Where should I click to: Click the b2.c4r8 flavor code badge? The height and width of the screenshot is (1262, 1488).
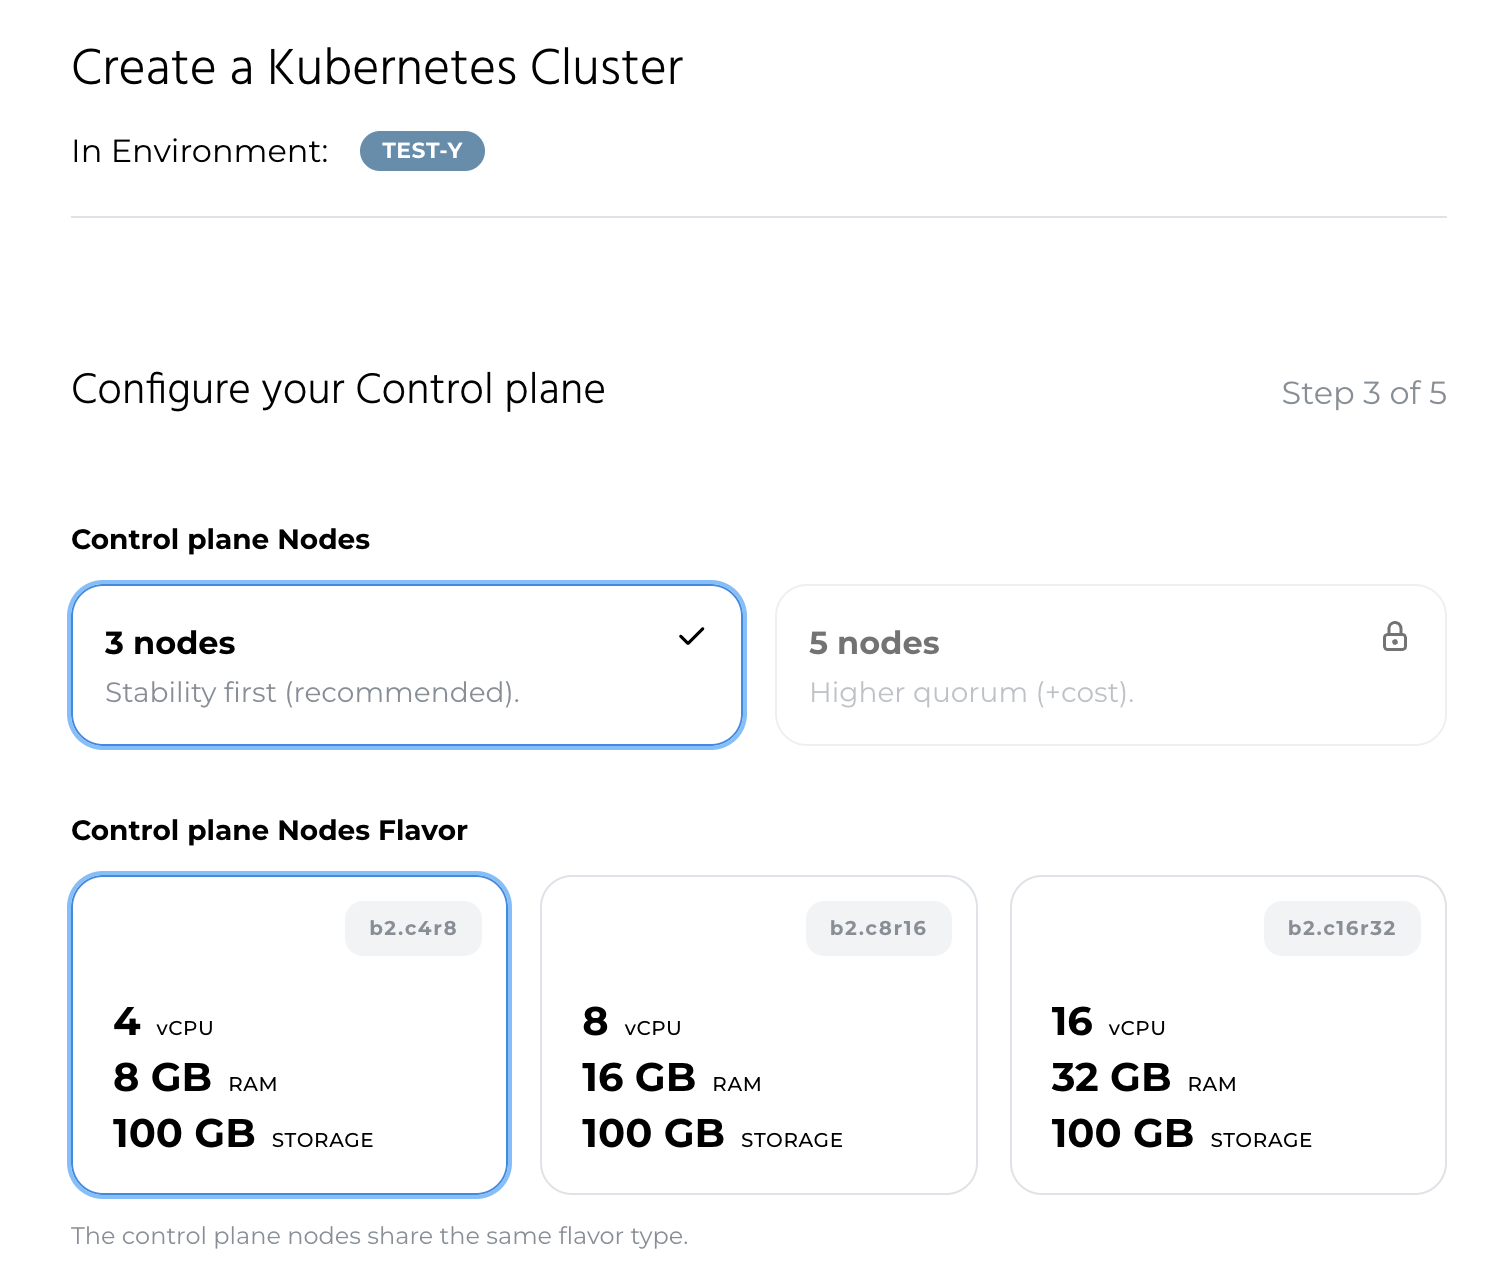coord(413,928)
